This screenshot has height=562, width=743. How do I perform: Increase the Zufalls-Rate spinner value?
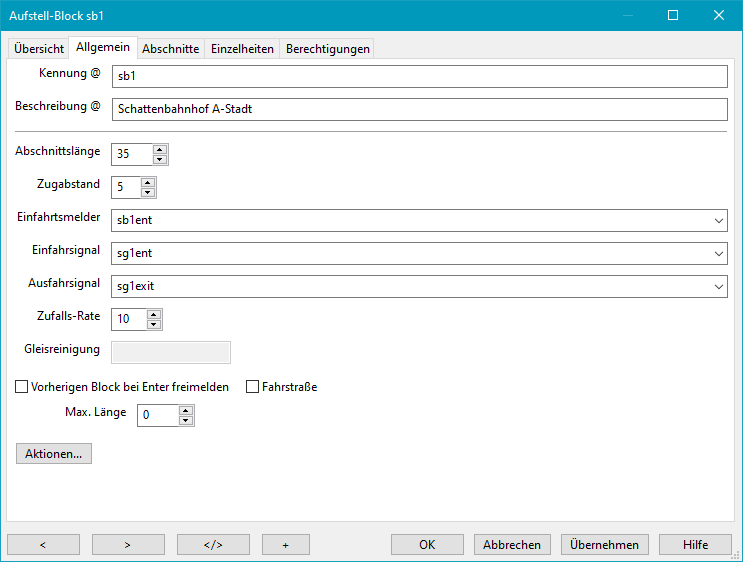pyautogui.click(x=154, y=314)
